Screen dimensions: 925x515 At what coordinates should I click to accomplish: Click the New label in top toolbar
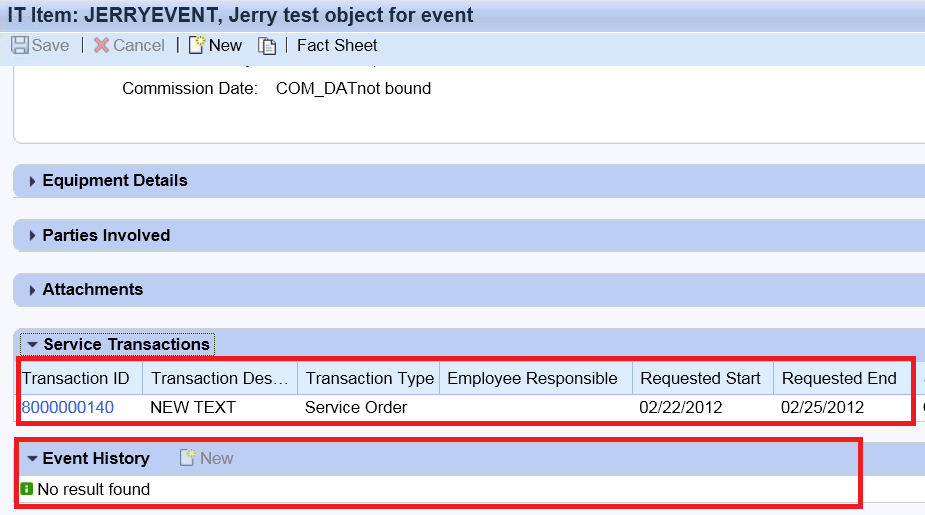click(x=225, y=45)
